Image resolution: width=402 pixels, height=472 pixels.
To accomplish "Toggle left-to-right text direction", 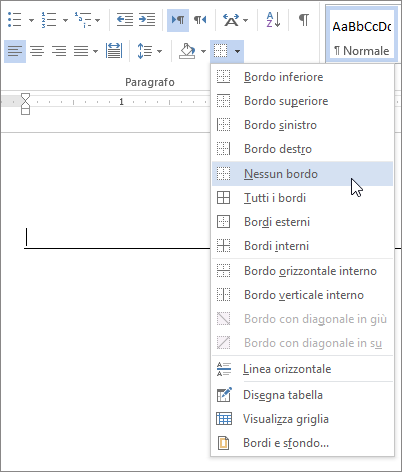I will 178,20.
